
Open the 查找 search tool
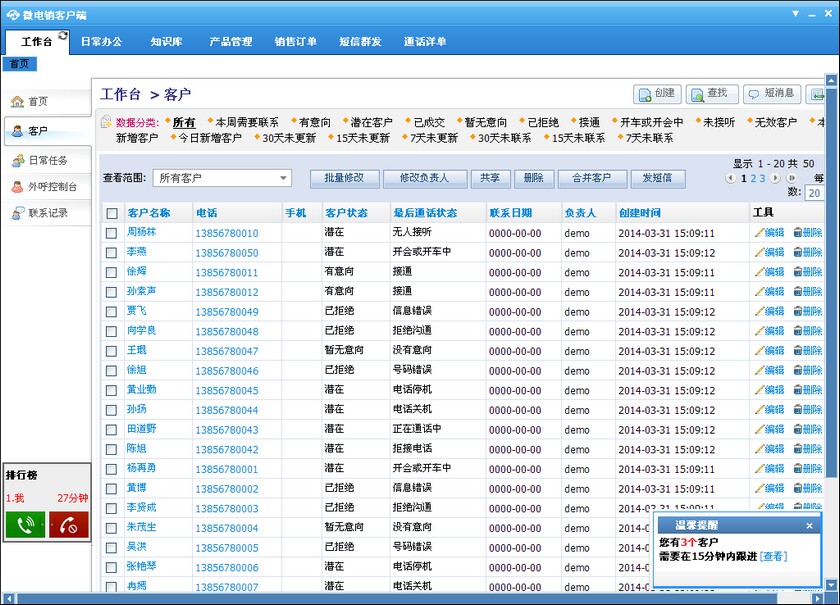click(x=709, y=94)
